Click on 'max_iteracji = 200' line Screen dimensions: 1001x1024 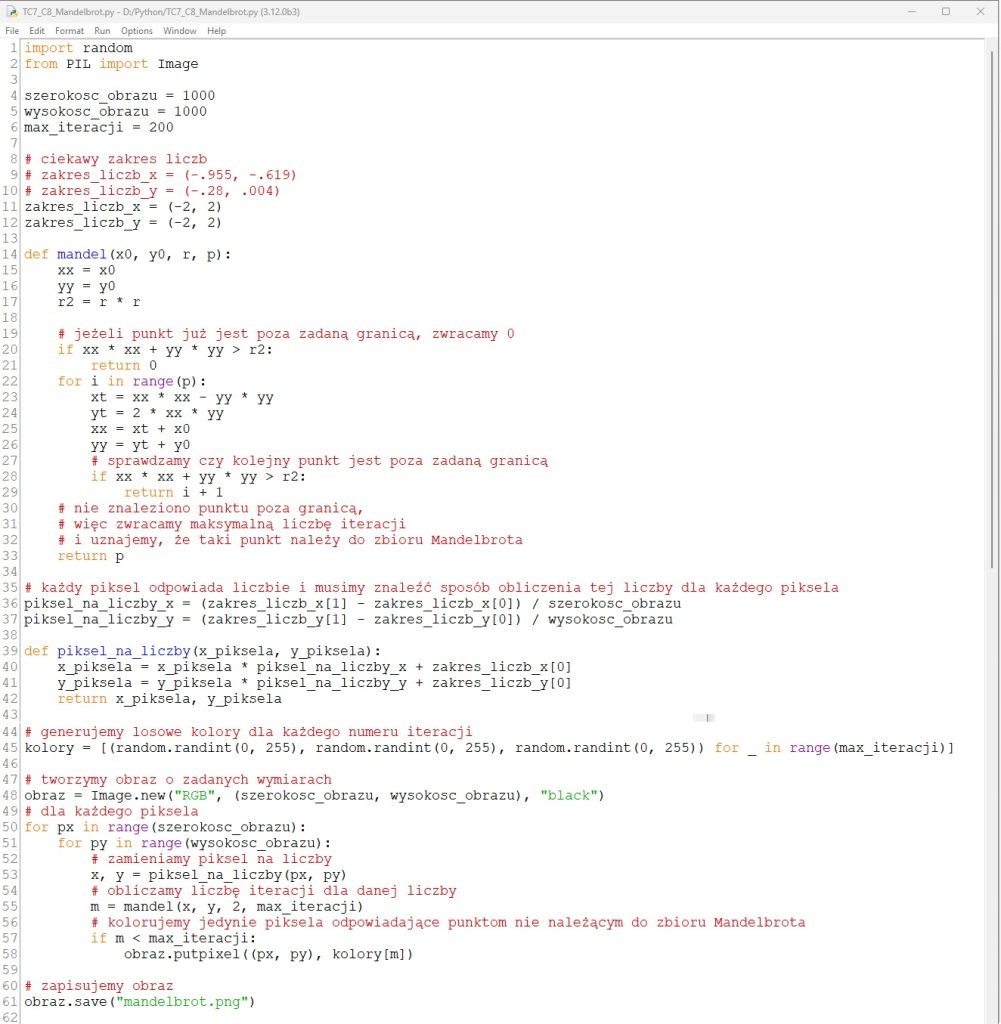tap(99, 127)
